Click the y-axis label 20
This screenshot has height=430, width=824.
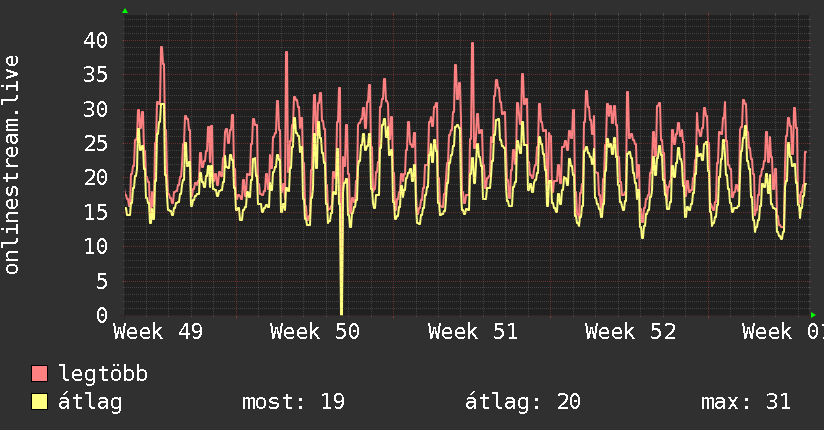[96, 178]
